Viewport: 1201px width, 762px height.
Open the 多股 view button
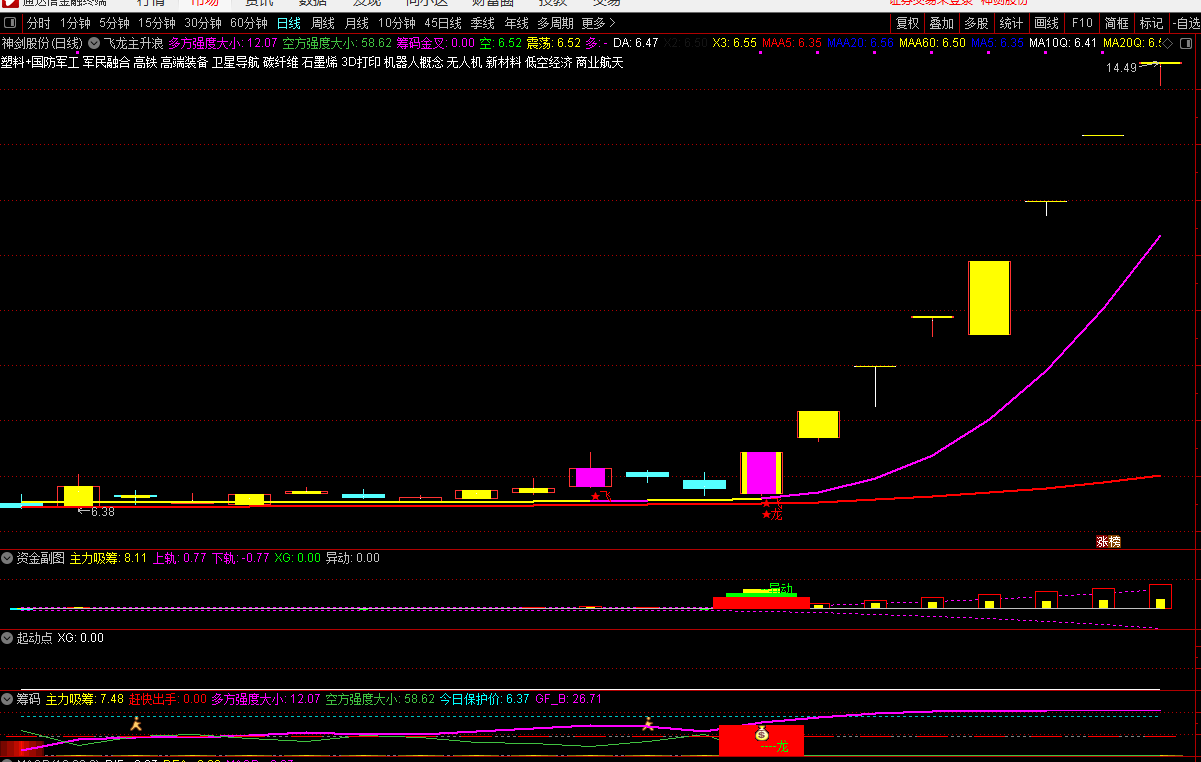point(976,23)
